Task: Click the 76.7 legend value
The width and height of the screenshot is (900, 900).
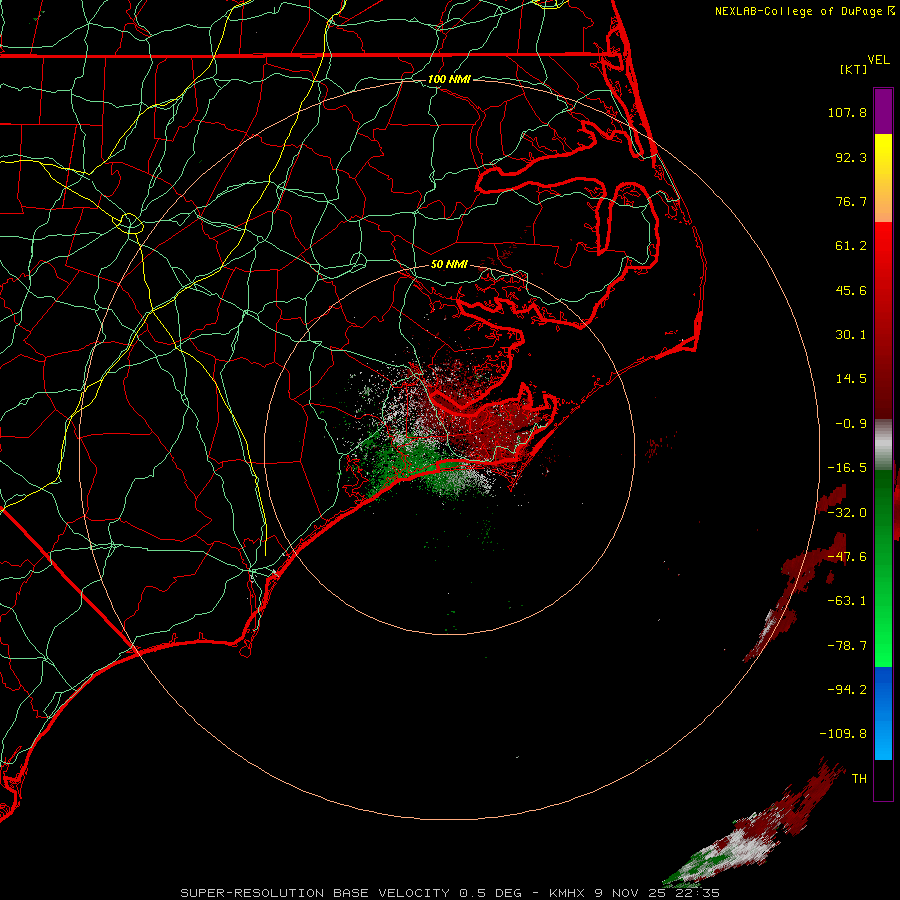Action: 851,201
